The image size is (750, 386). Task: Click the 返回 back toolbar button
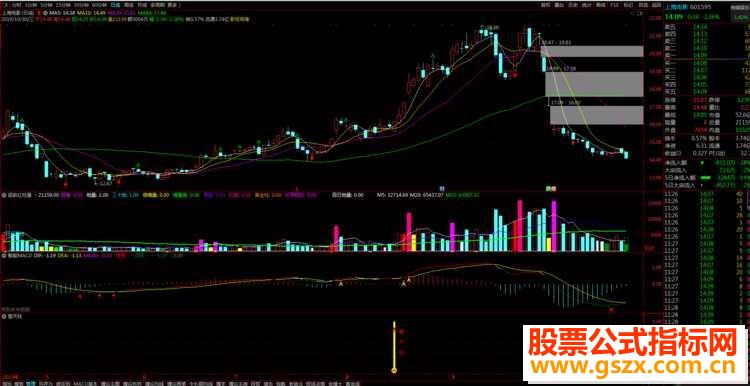coord(657,5)
